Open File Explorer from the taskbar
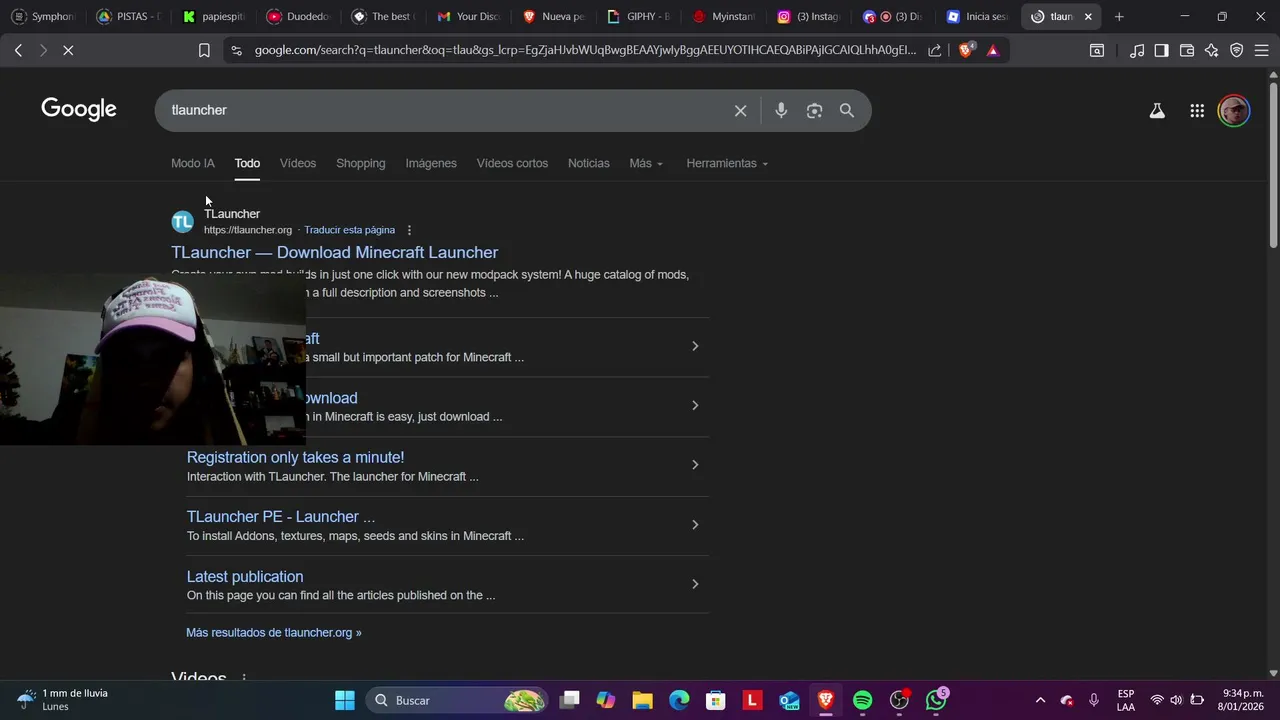The height and width of the screenshot is (720, 1280). pos(642,700)
